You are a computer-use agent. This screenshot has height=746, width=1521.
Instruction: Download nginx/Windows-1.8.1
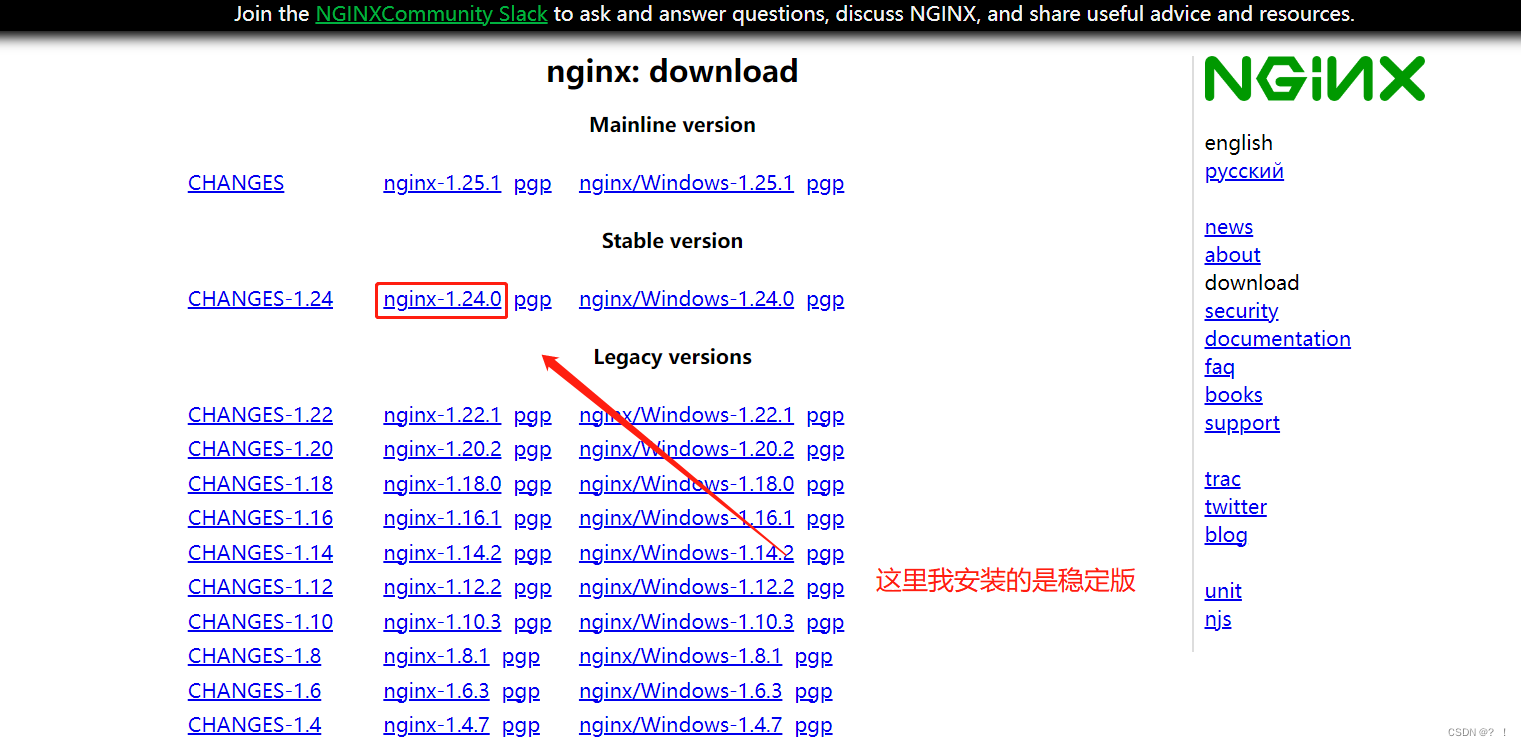pos(680,656)
